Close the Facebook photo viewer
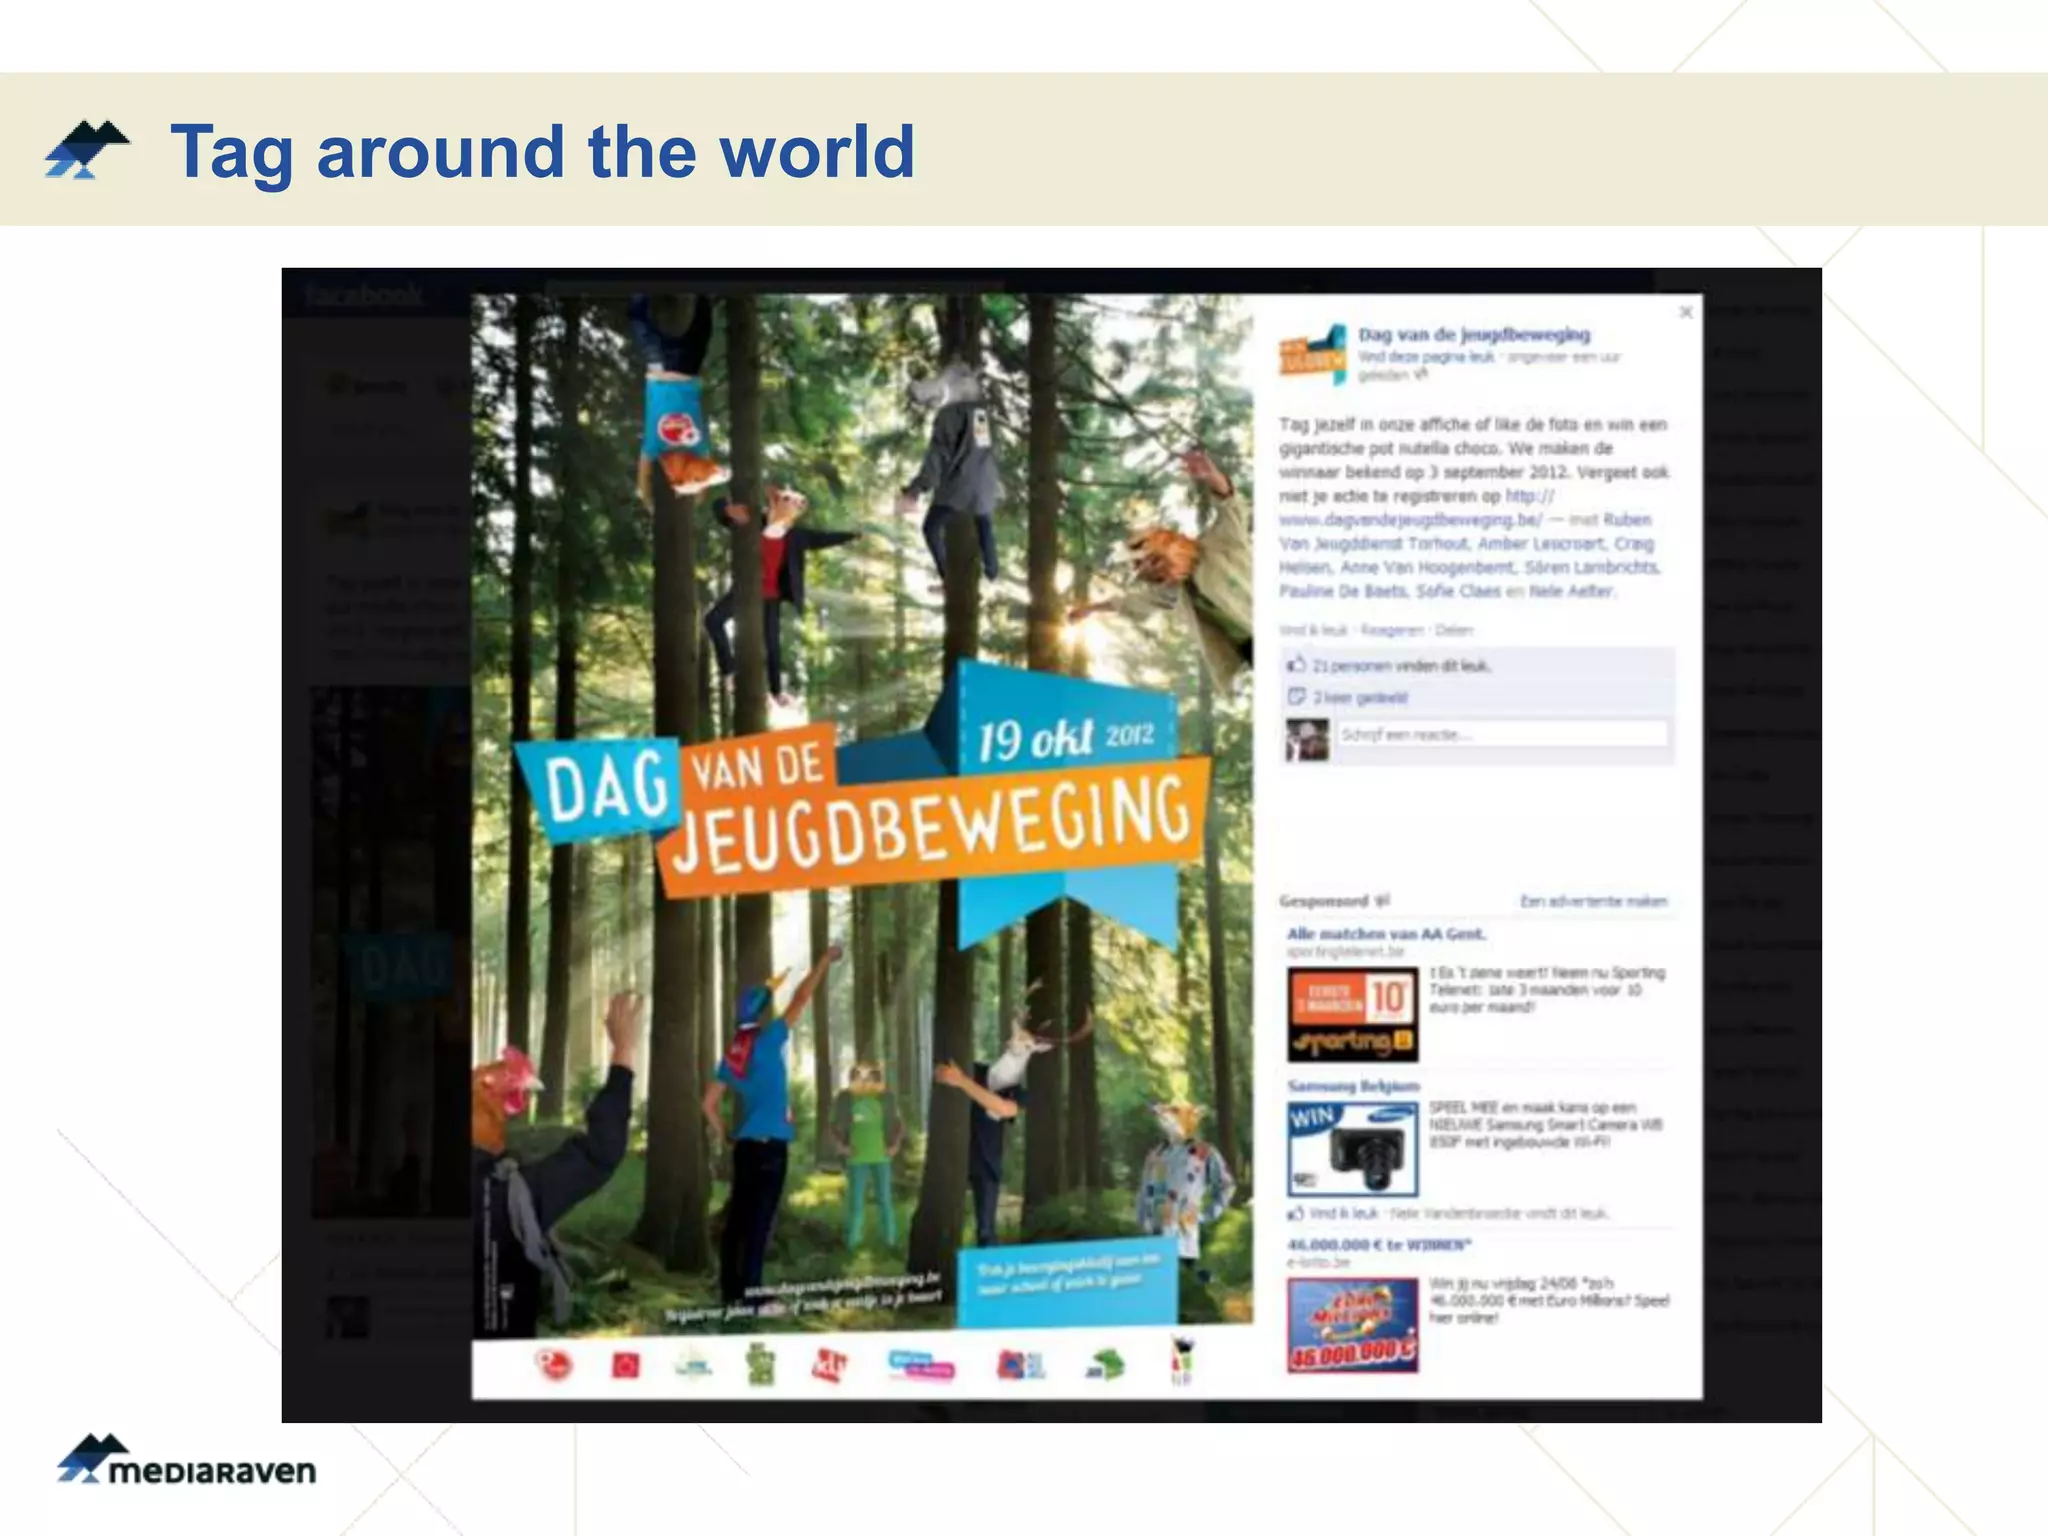The image size is (2048, 1536). (x=1686, y=312)
